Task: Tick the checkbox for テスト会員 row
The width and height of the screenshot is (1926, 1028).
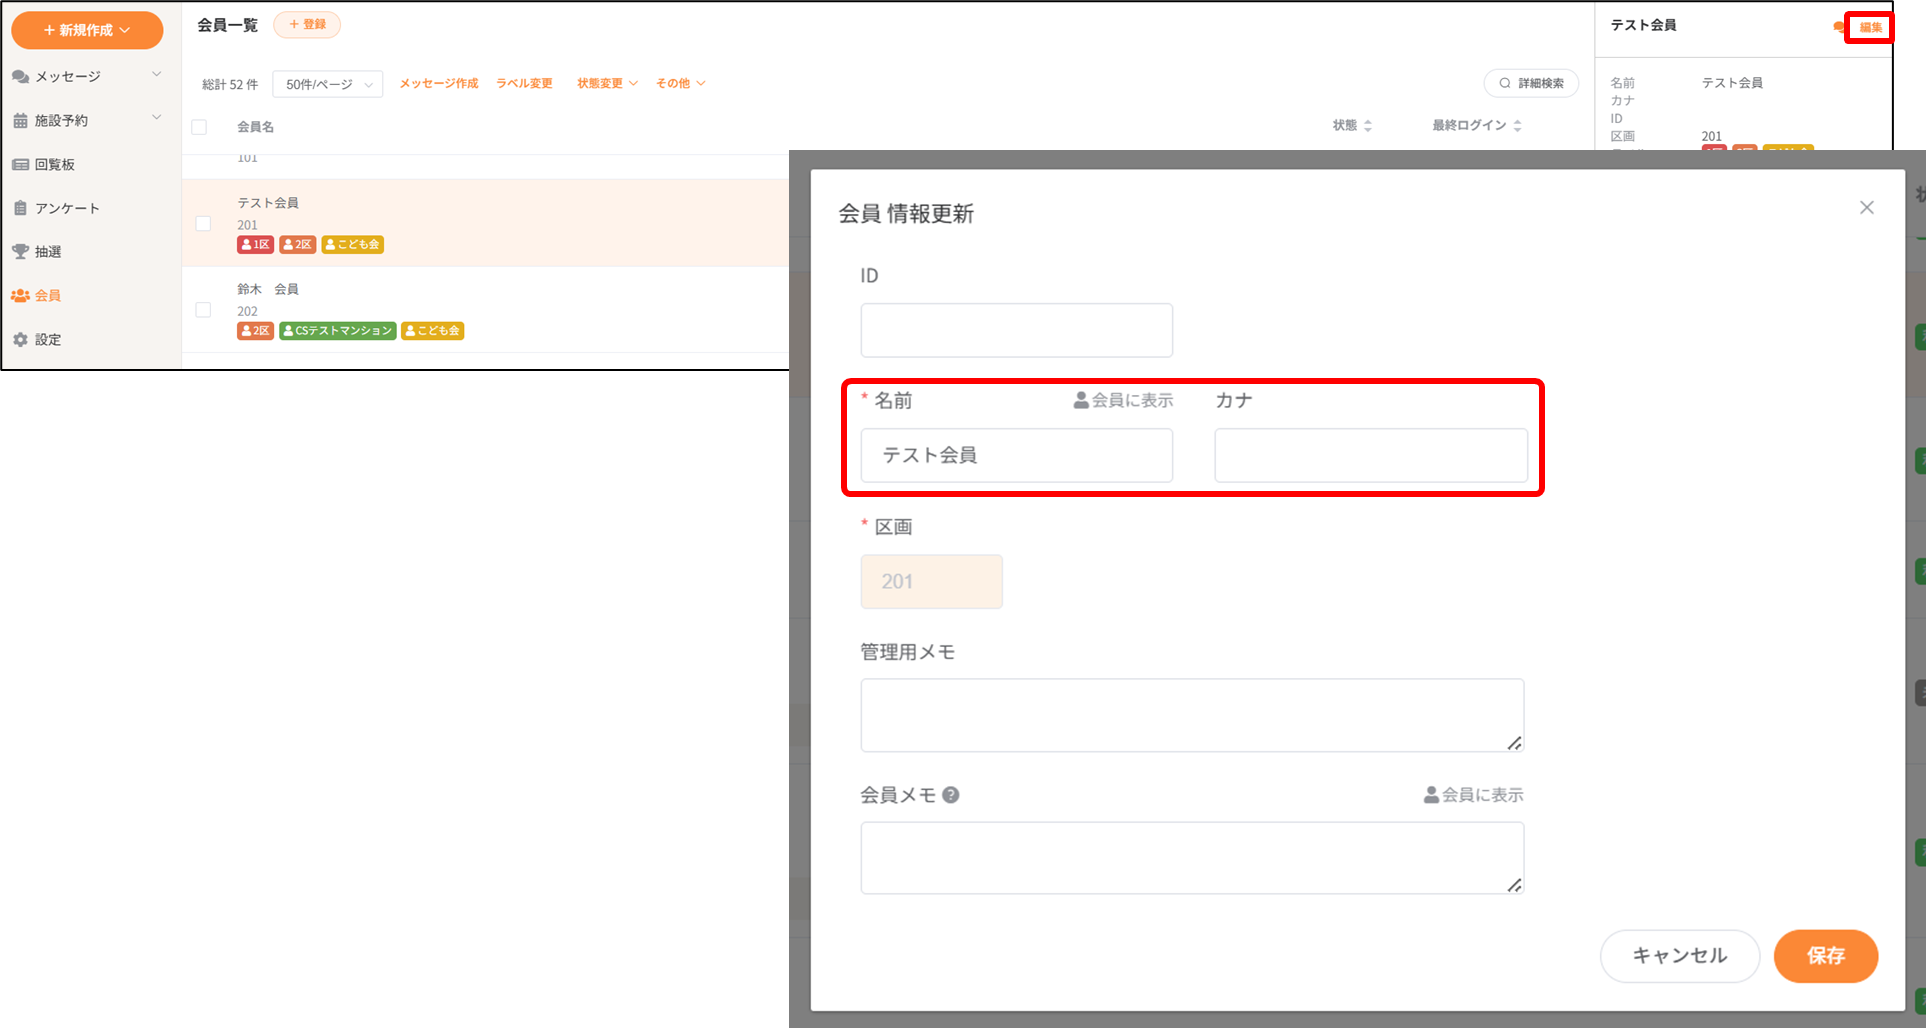Action: 203,223
